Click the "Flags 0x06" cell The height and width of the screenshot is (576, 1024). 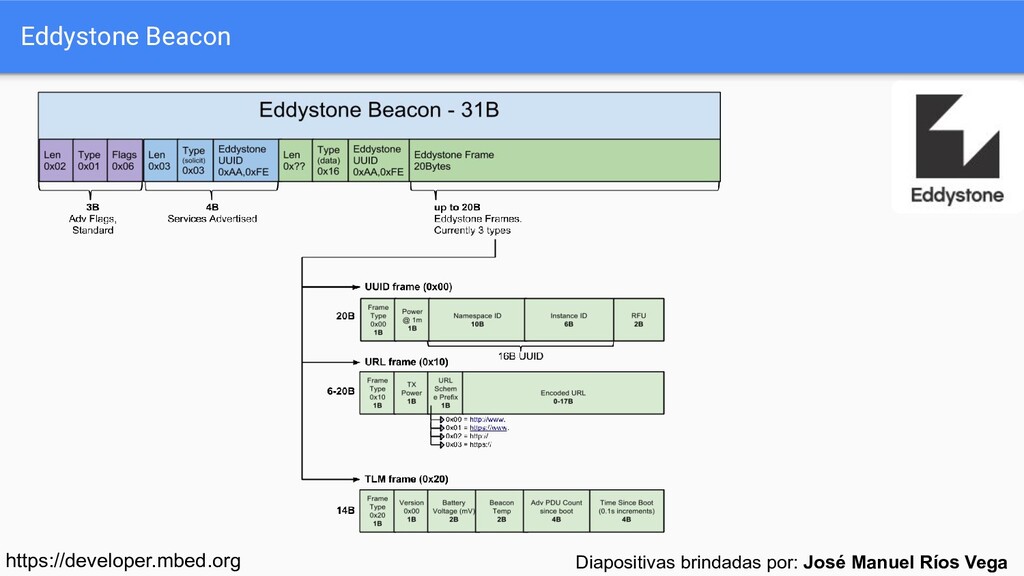coord(124,161)
